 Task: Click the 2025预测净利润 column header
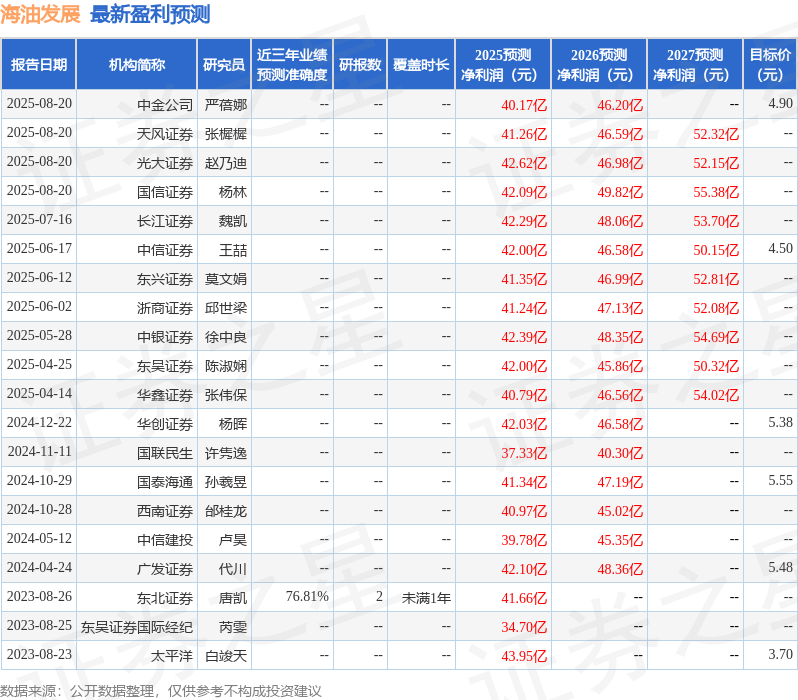click(x=503, y=65)
